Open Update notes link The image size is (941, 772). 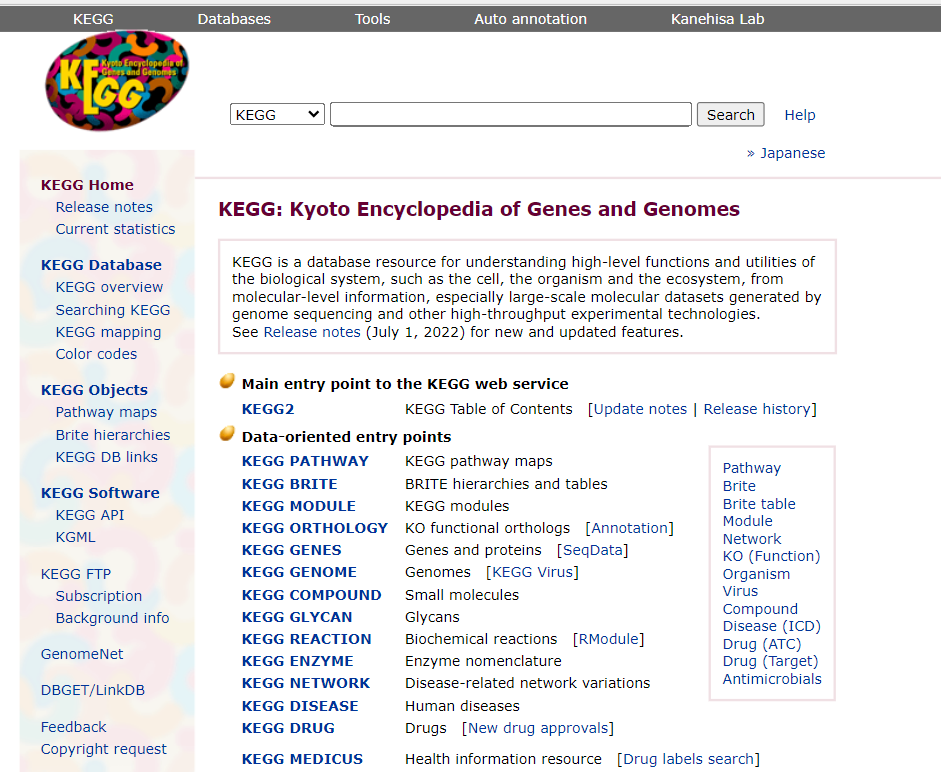(x=640, y=409)
